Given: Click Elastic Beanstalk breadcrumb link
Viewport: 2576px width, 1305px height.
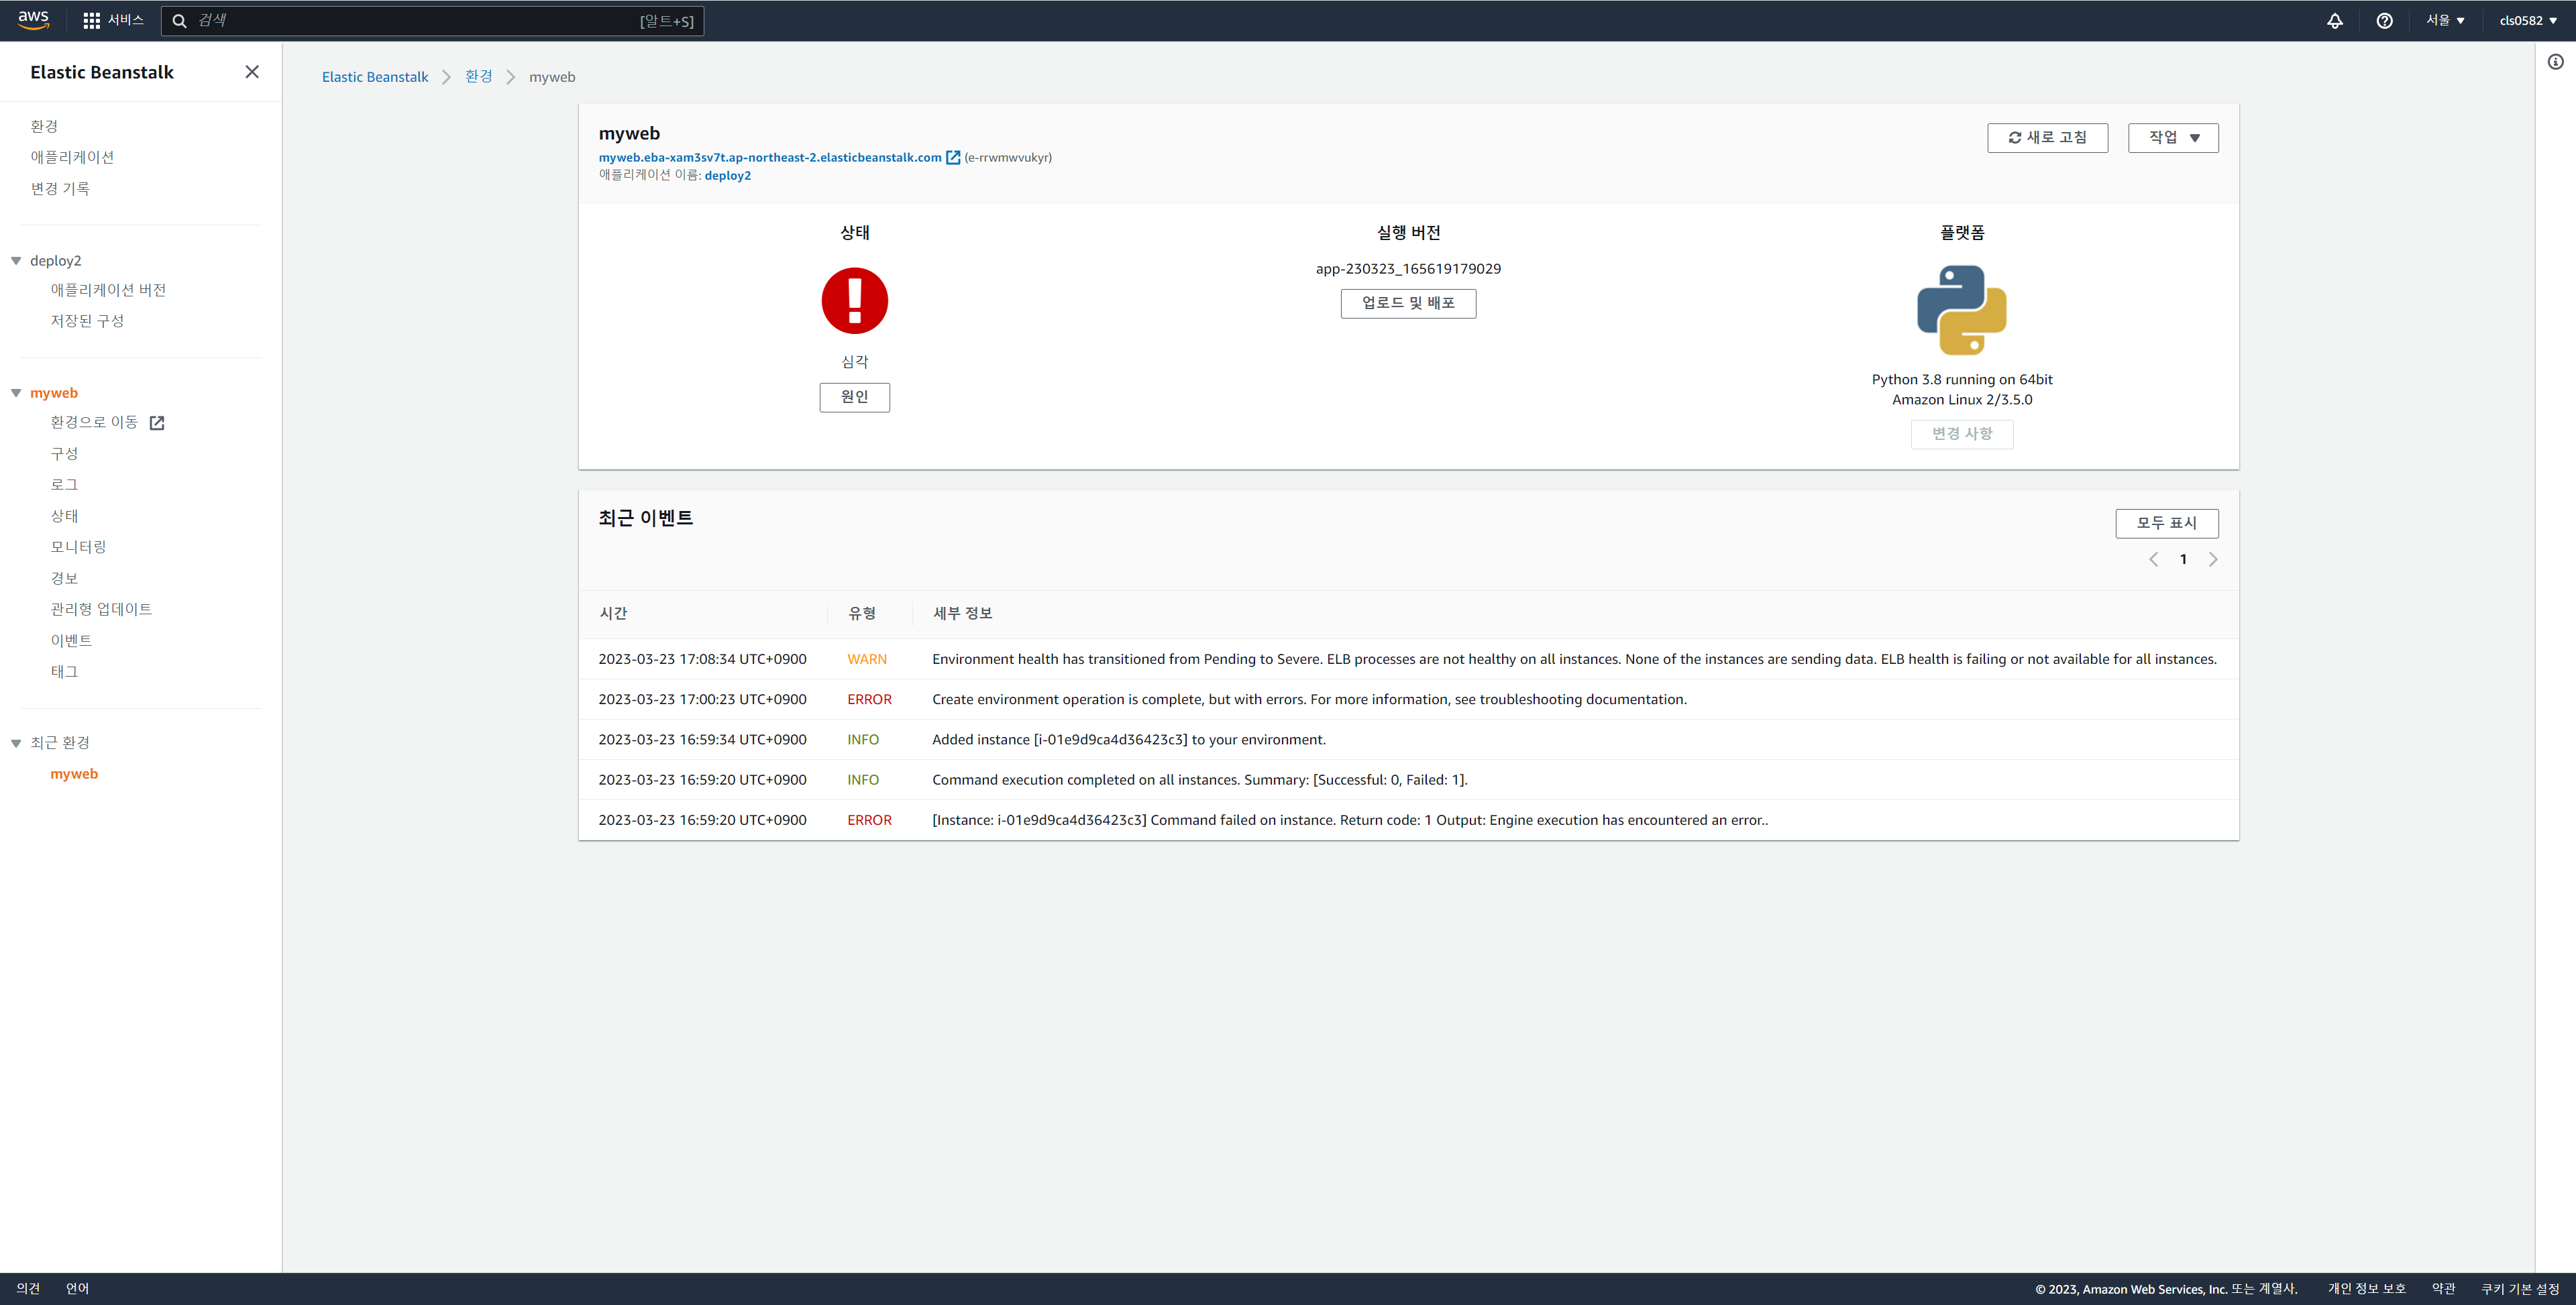Looking at the screenshot, I should 375,77.
